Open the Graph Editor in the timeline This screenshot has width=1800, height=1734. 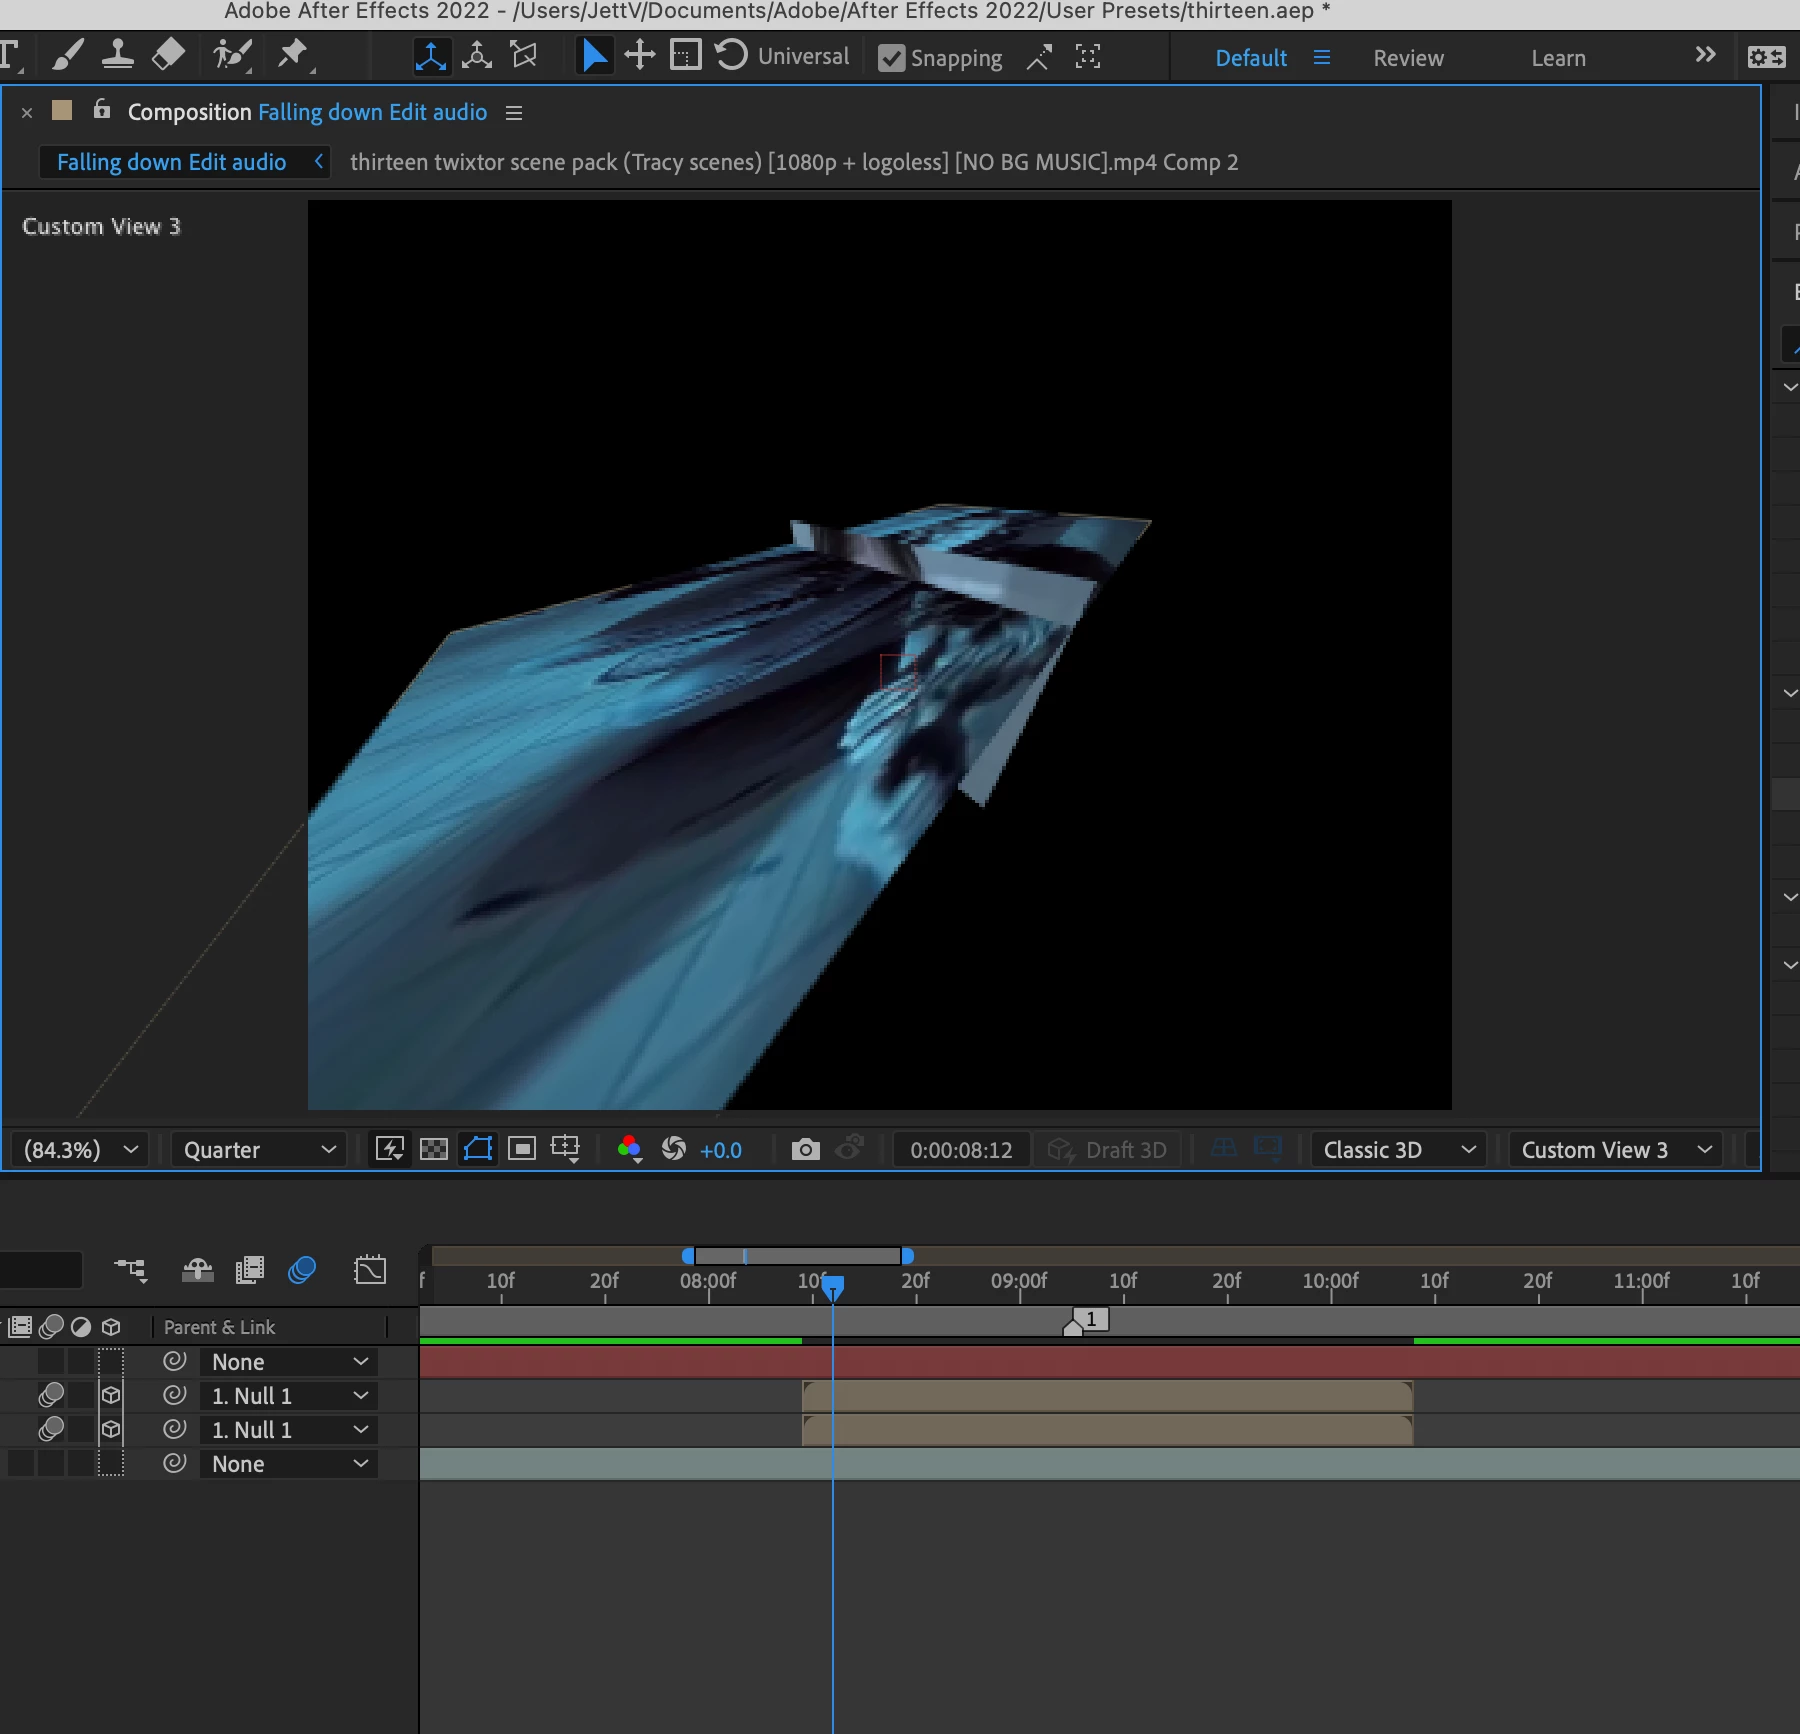coord(370,1270)
